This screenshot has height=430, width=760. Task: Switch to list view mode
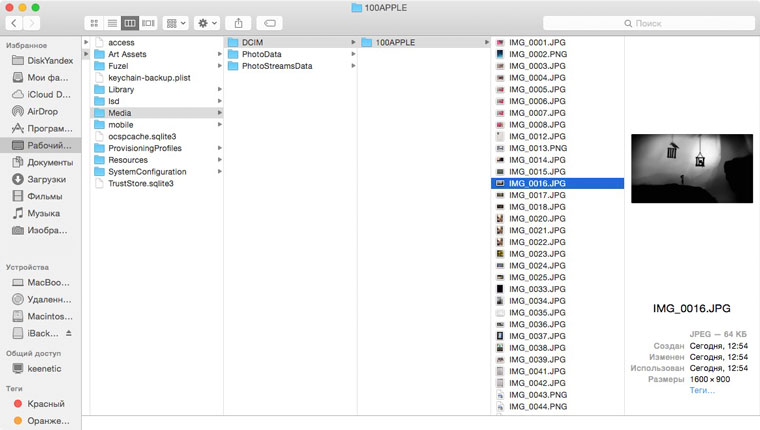pos(112,22)
